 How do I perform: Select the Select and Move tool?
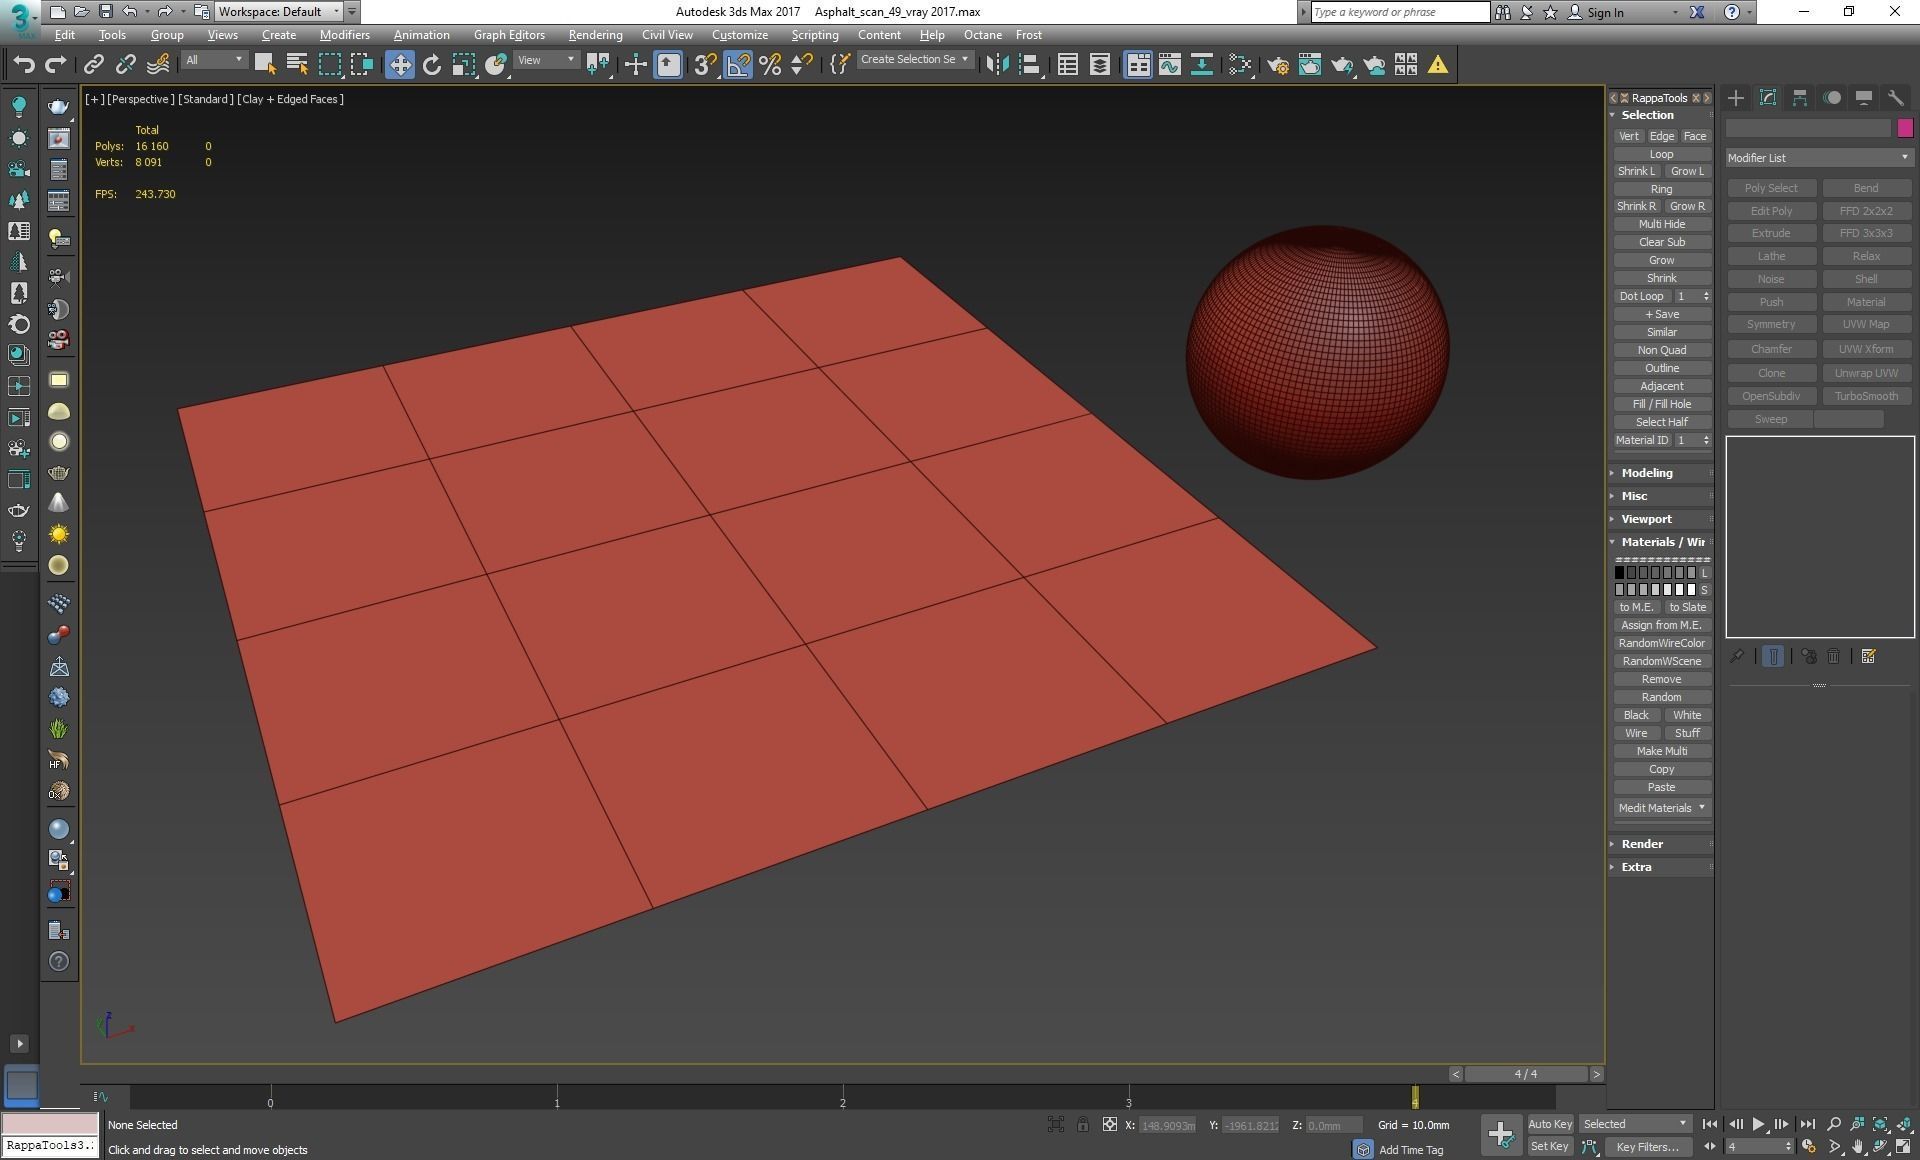point(399,65)
